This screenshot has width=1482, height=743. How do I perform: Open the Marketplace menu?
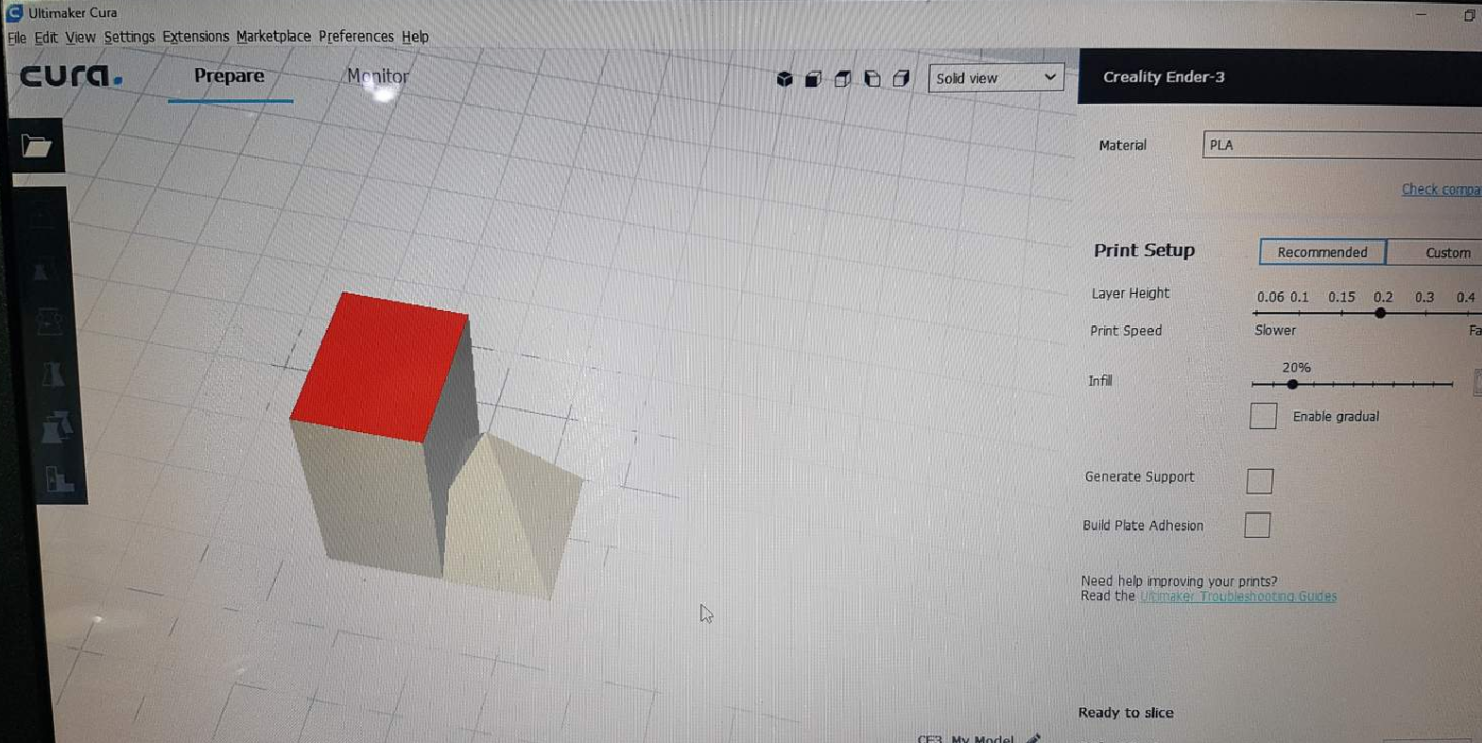pos(273,37)
